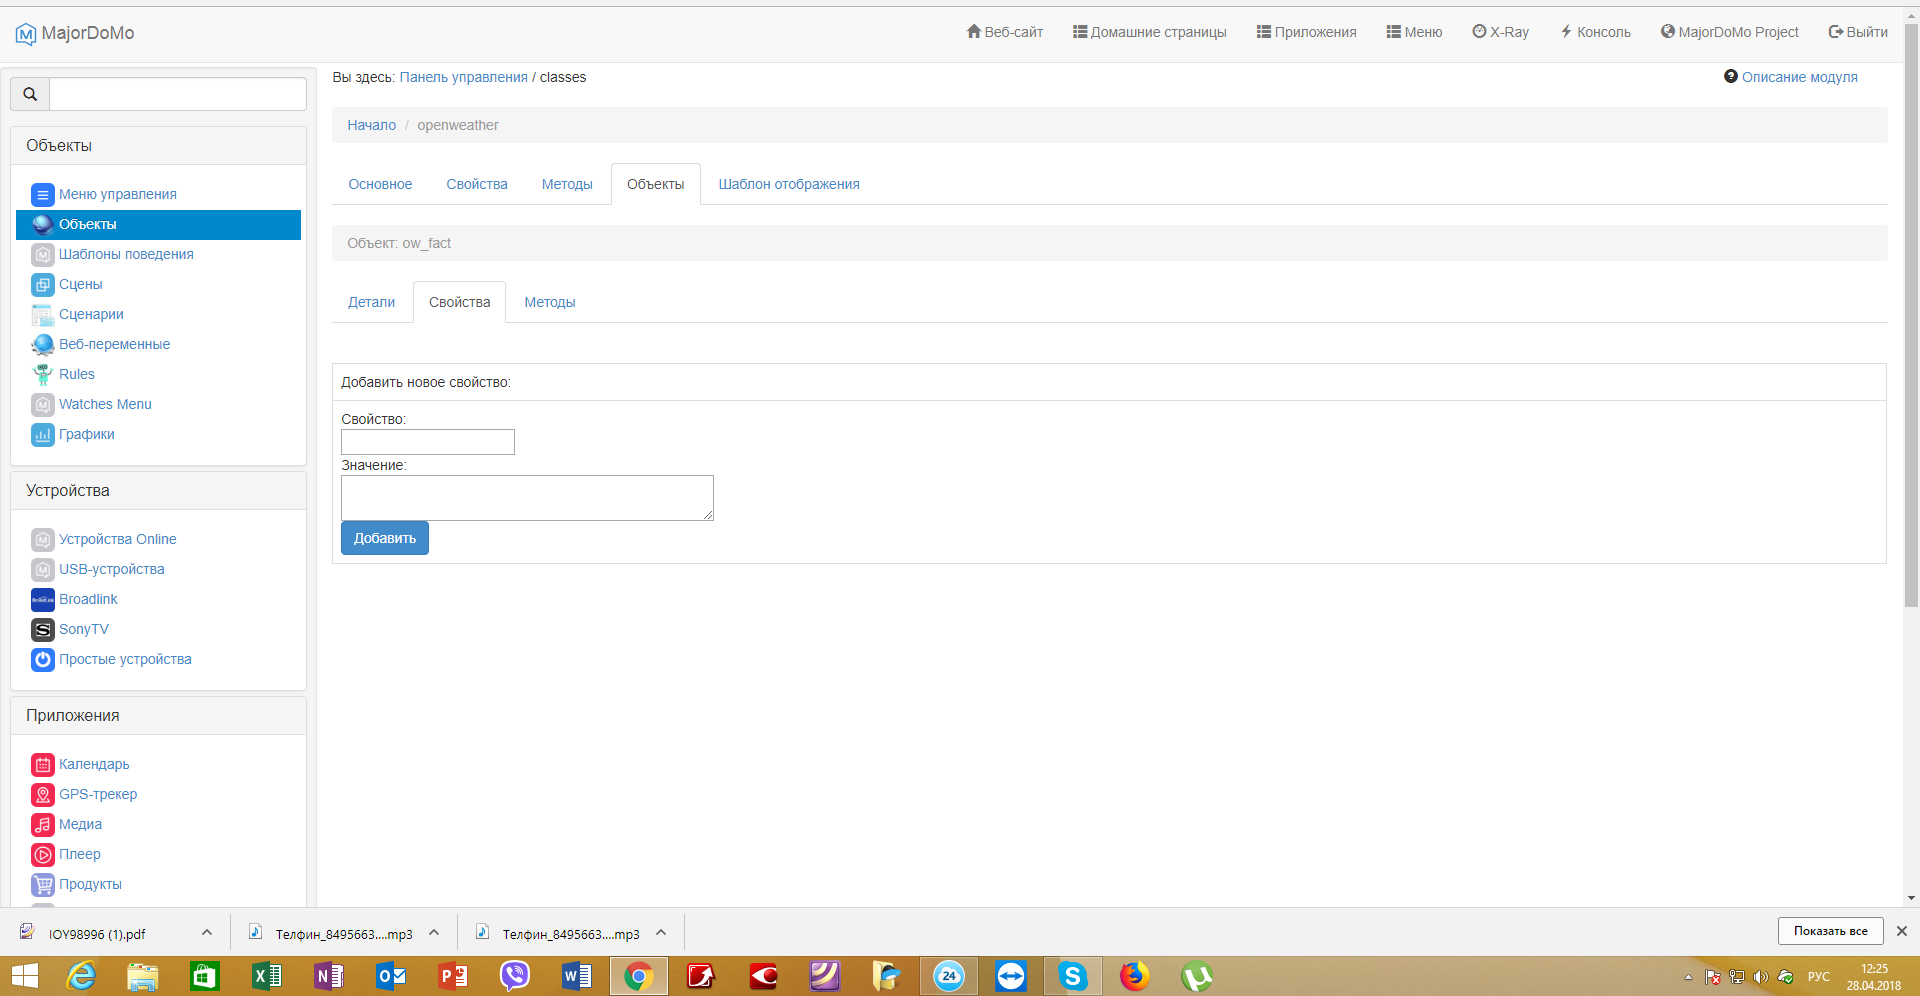Click the Панель управления breadcrumb link
The width and height of the screenshot is (1920, 996).
coord(464,77)
